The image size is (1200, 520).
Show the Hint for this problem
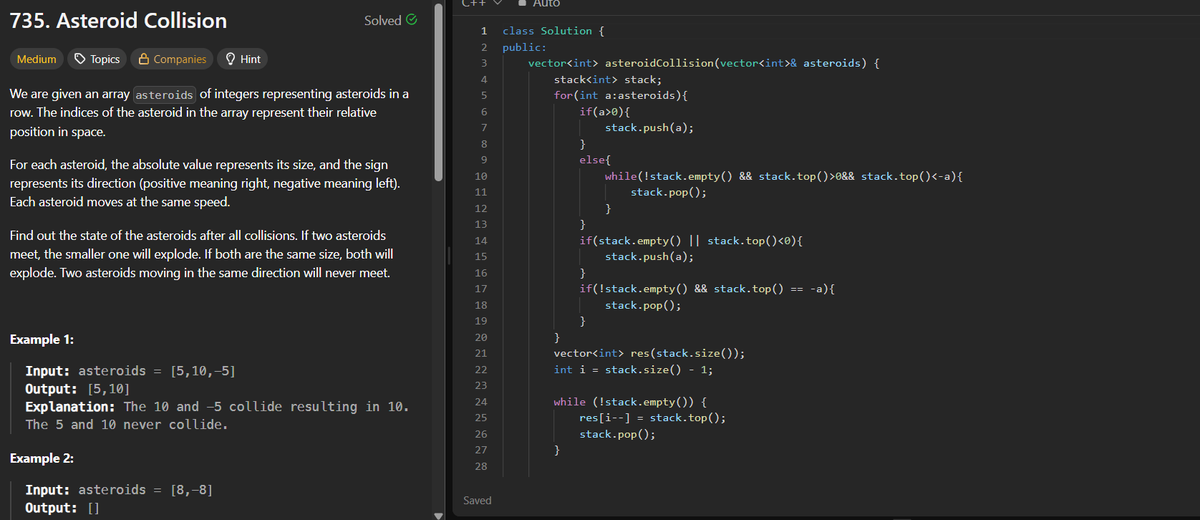click(243, 59)
